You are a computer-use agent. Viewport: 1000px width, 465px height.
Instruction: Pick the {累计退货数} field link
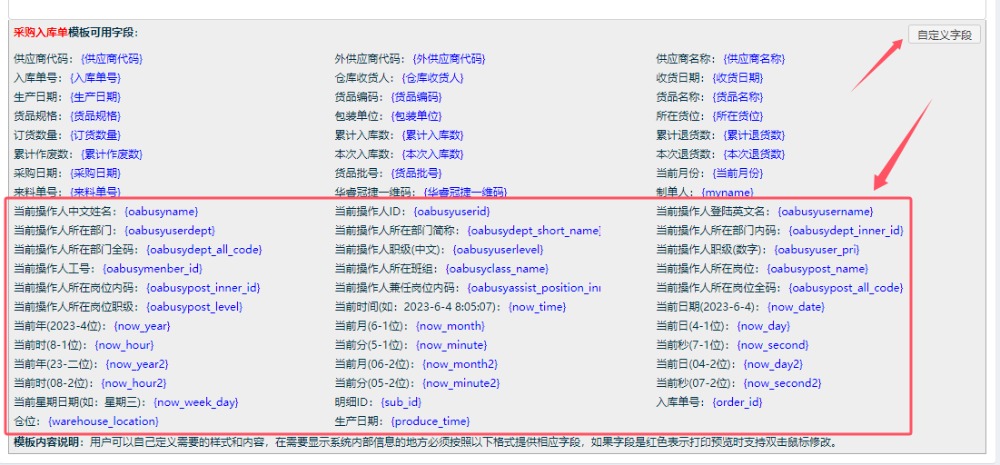tap(754, 135)
